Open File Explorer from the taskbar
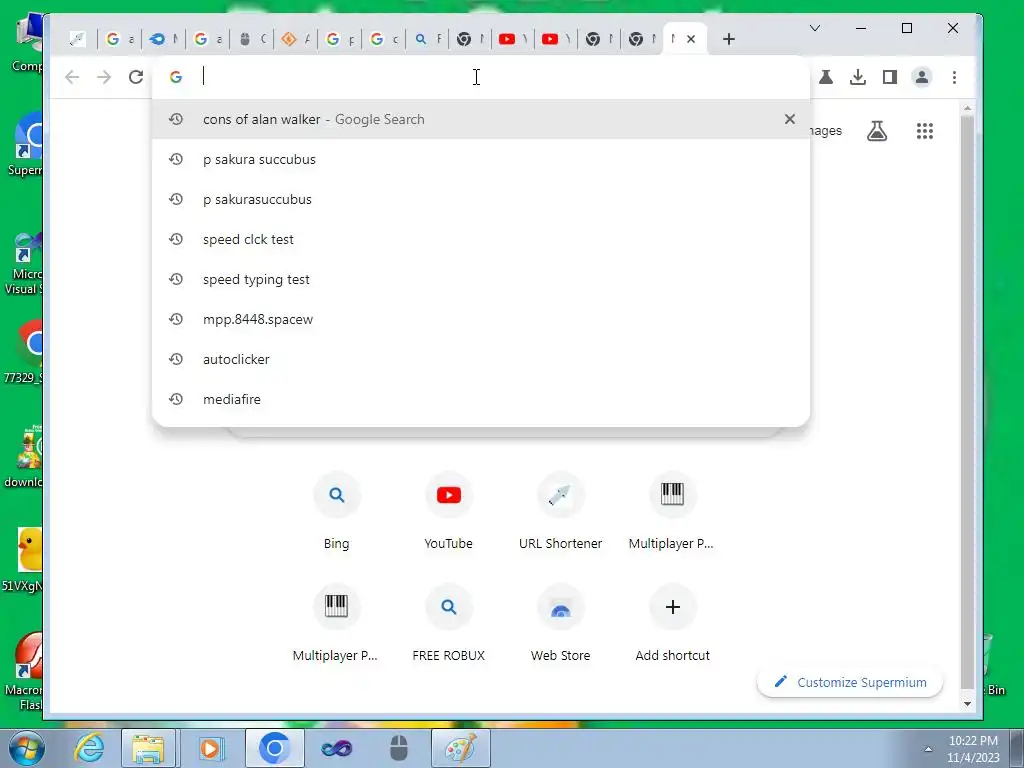 pyautogui.click(x=148, y=748)
